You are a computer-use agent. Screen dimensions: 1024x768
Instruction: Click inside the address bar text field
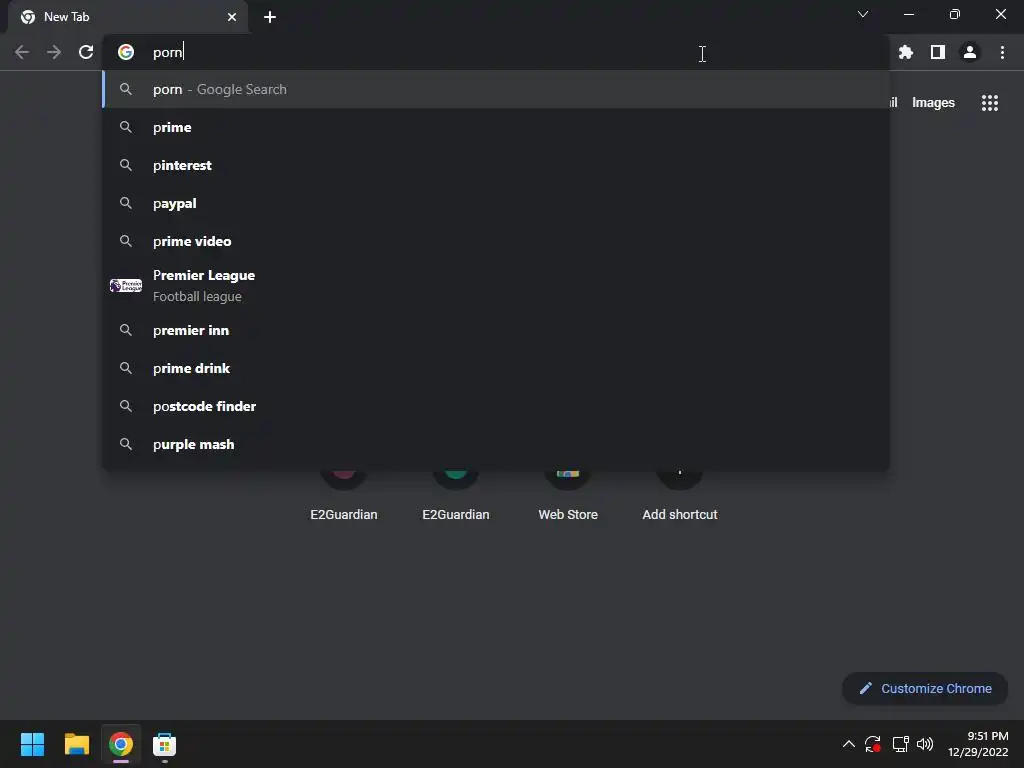(496, 52)
